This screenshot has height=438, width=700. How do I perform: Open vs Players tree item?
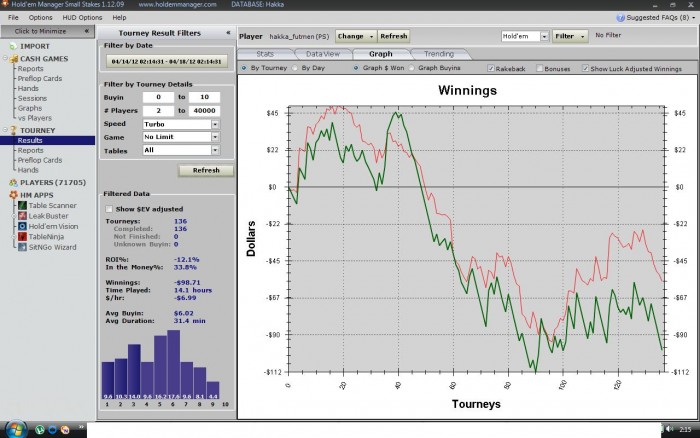[35, 118]
